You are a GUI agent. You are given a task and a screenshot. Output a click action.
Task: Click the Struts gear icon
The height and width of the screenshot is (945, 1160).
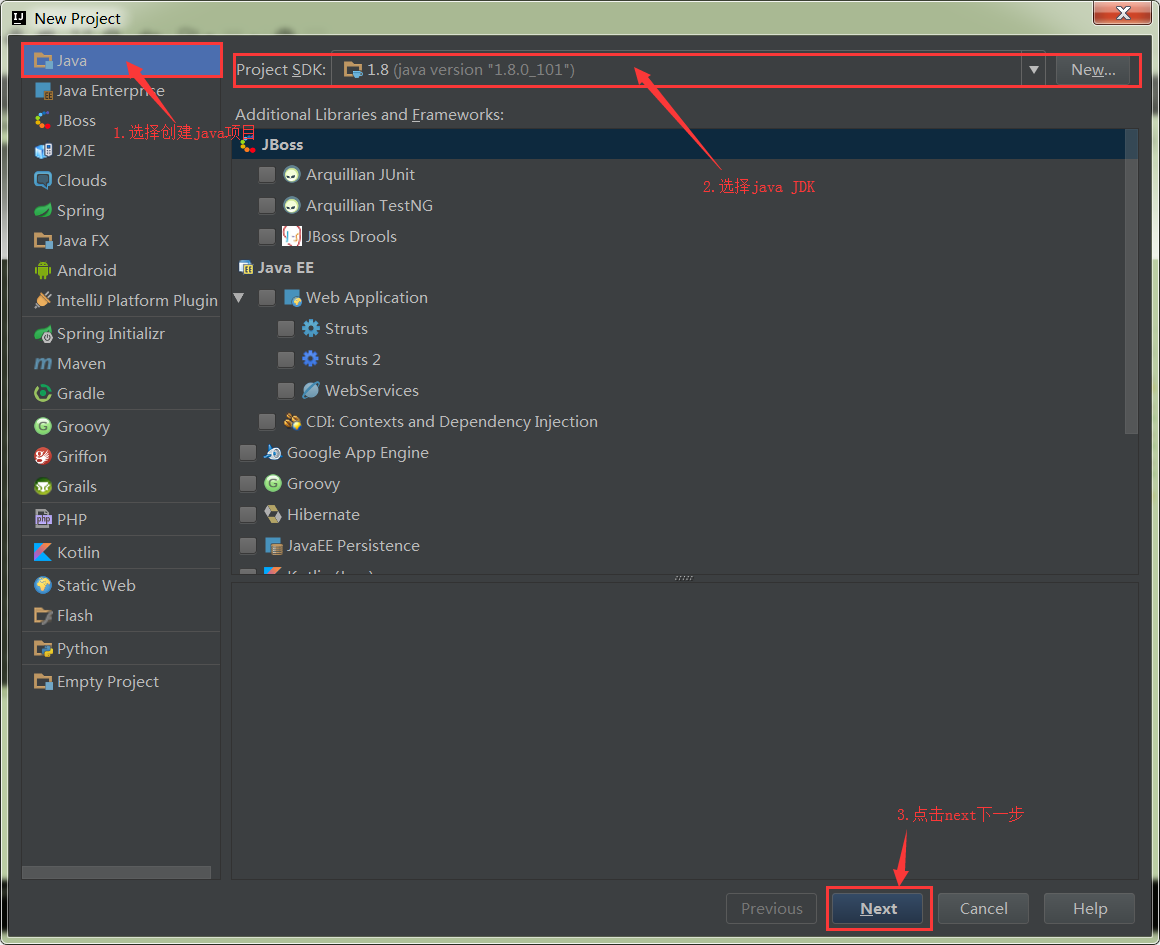311,329
